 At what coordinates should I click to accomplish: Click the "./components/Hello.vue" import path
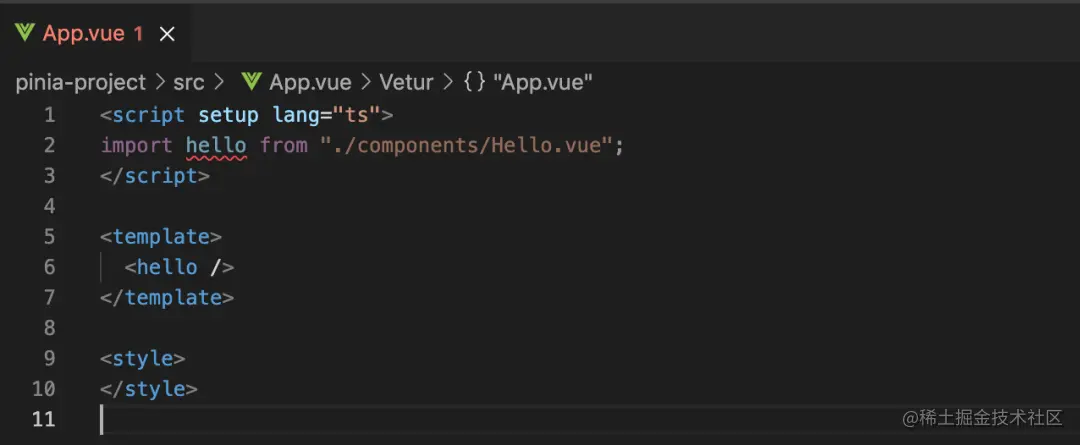click(x=465, y=146)
